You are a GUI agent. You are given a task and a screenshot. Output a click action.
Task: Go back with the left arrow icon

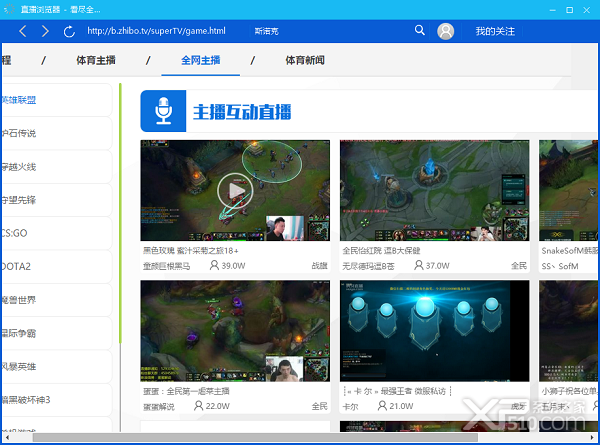click(23, 31)
